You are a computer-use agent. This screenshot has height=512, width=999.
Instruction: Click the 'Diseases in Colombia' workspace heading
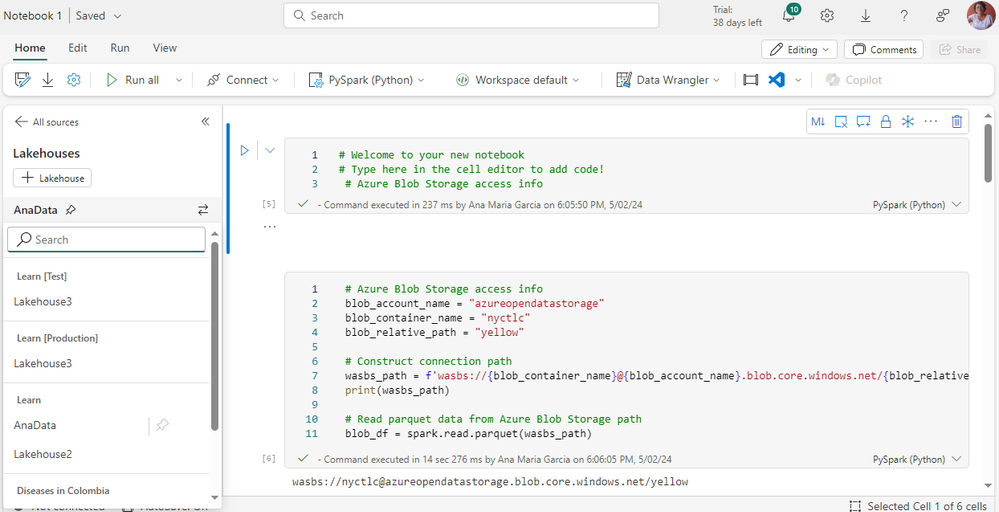(x=63, y=490)
